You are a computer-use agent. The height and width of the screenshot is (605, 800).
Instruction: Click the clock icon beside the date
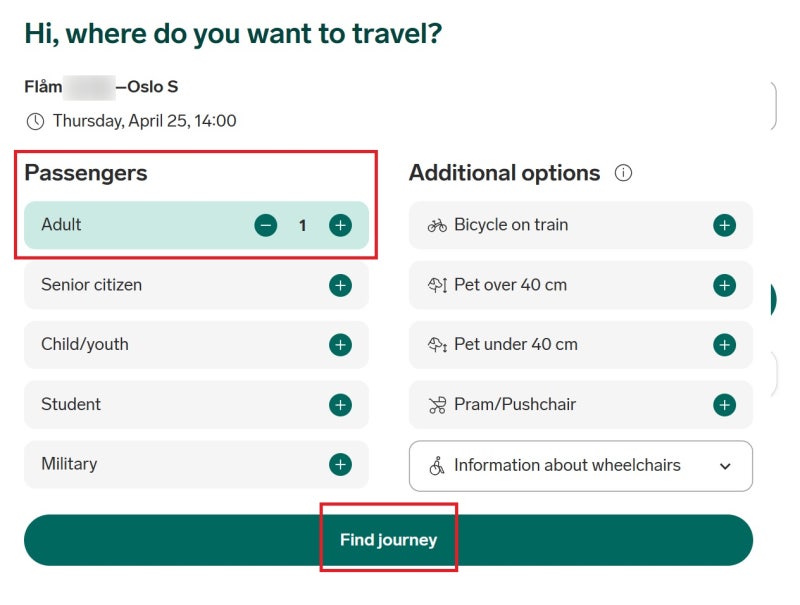35,121
